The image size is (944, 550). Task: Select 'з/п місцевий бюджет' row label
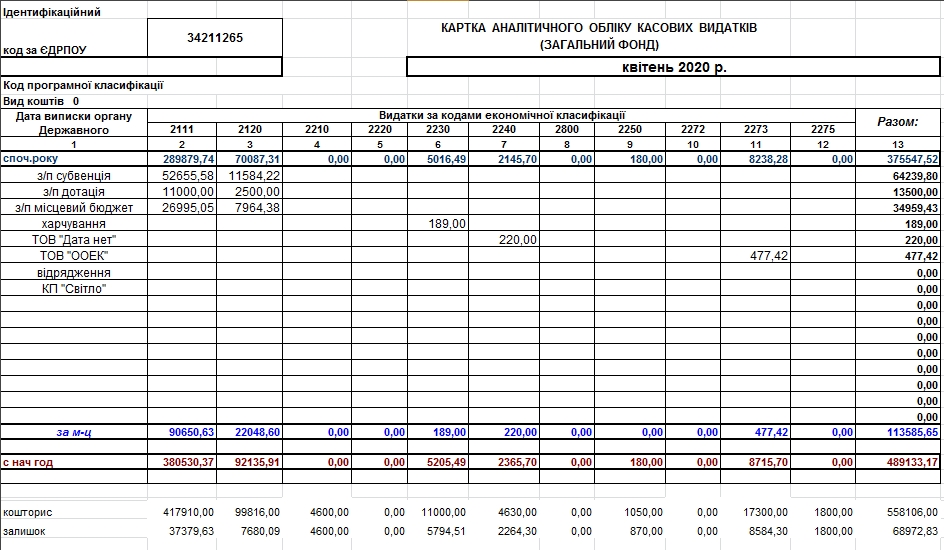click(x=74, y=208)
